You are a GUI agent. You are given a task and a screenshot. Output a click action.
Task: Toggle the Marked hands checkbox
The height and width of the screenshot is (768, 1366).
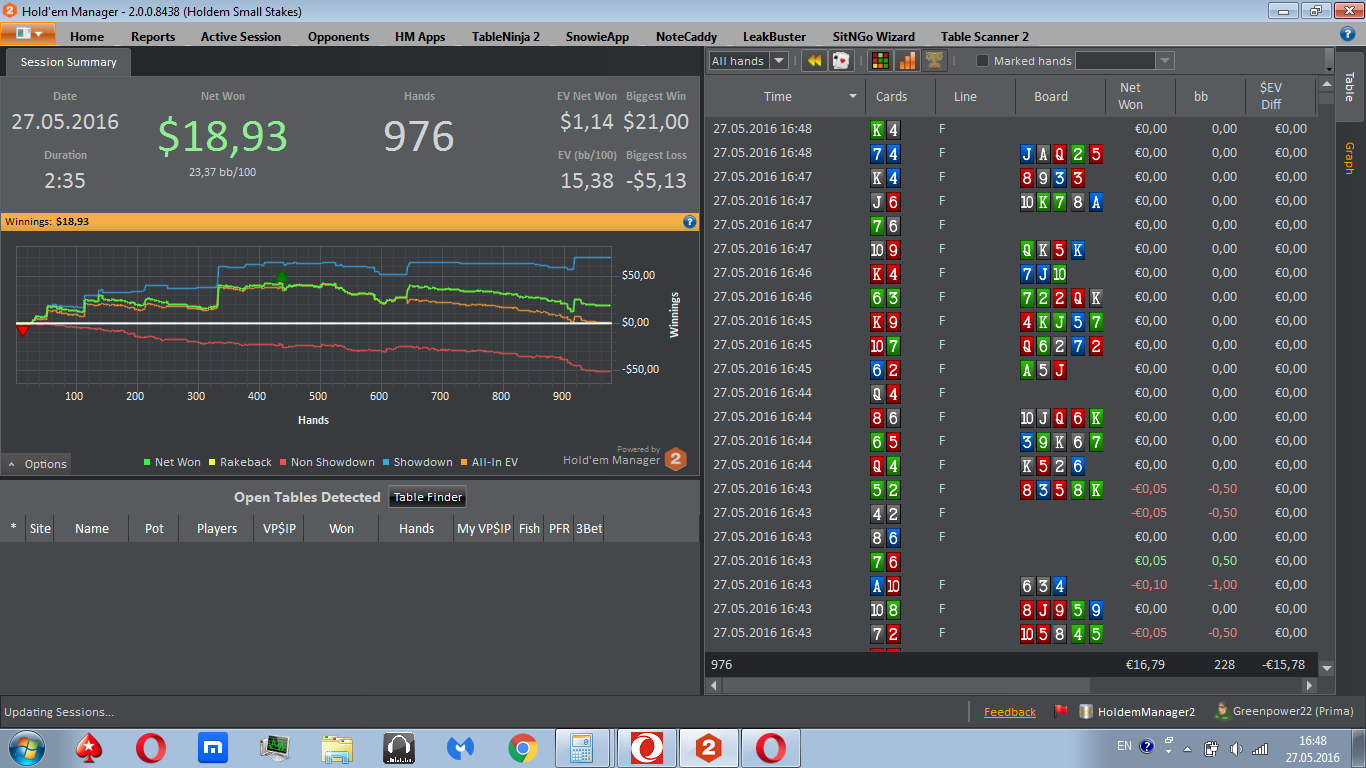[982, 61]
